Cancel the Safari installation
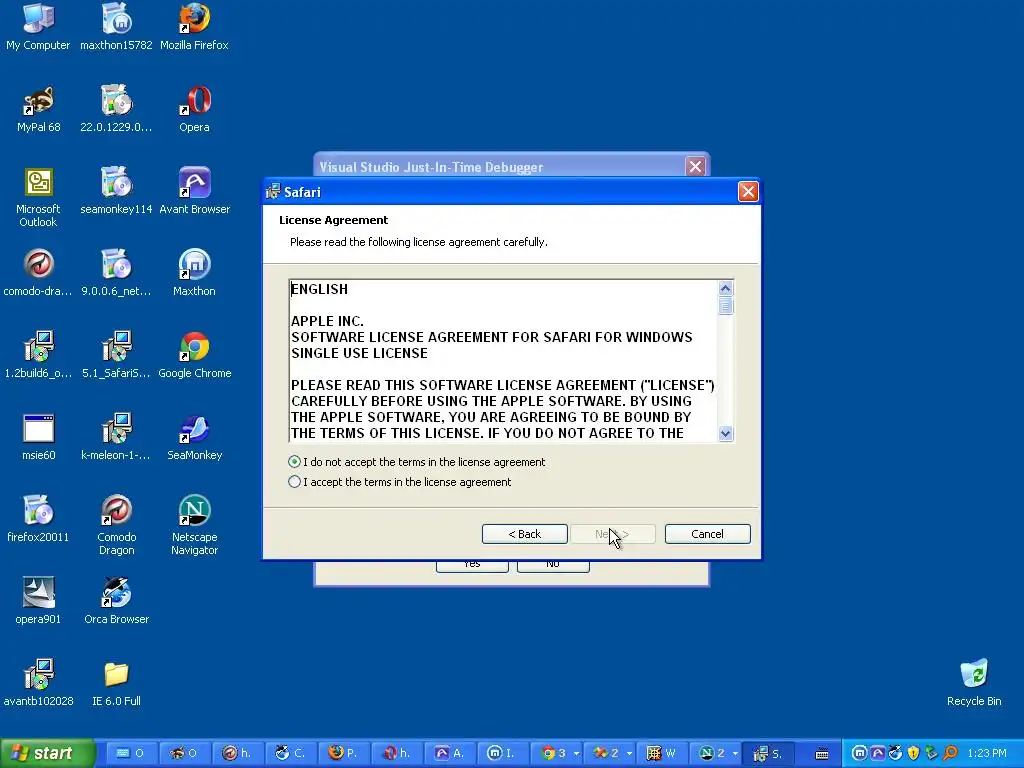 click(x=707, y=534)
